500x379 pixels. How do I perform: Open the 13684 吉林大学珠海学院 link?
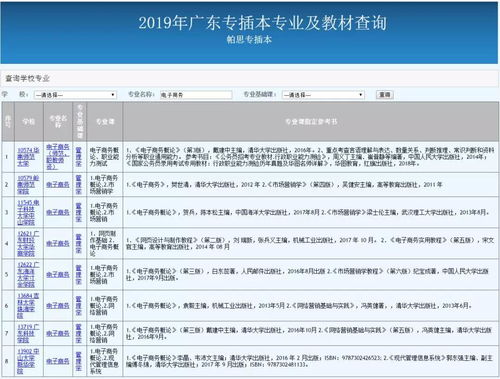[x=28, y=306]
